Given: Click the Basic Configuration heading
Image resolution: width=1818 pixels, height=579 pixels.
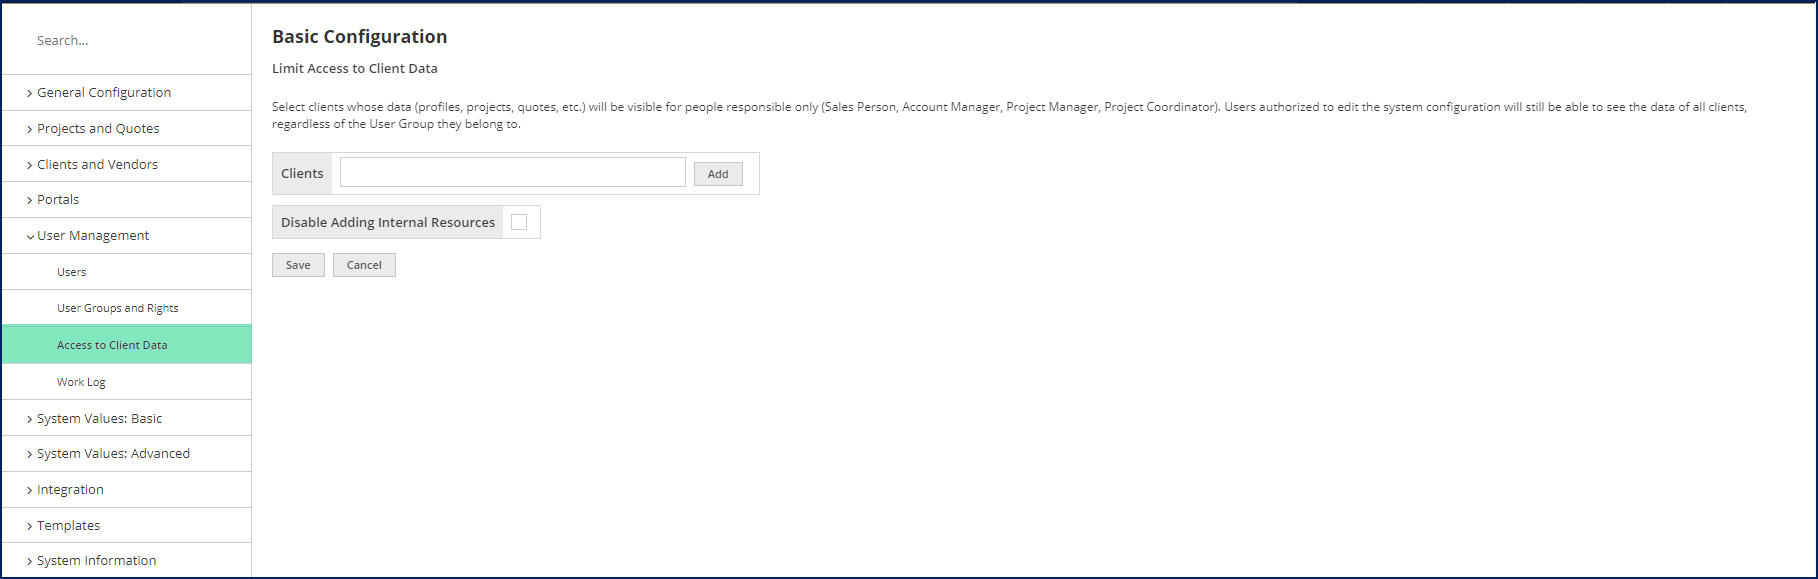Looking at the screenshot, I should pyautogui.click(x=360, y=37).
